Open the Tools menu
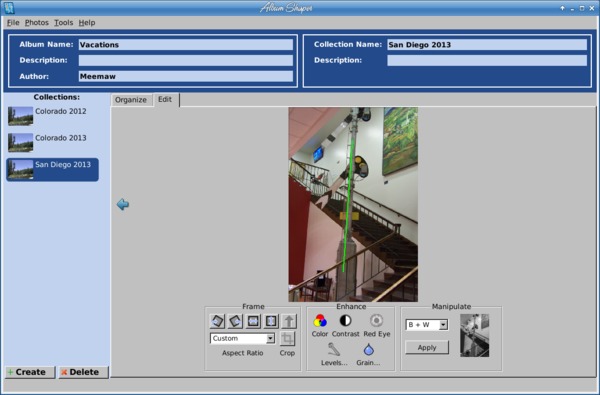This screenshot has width=600, height=395. click(x=64, y=23)
